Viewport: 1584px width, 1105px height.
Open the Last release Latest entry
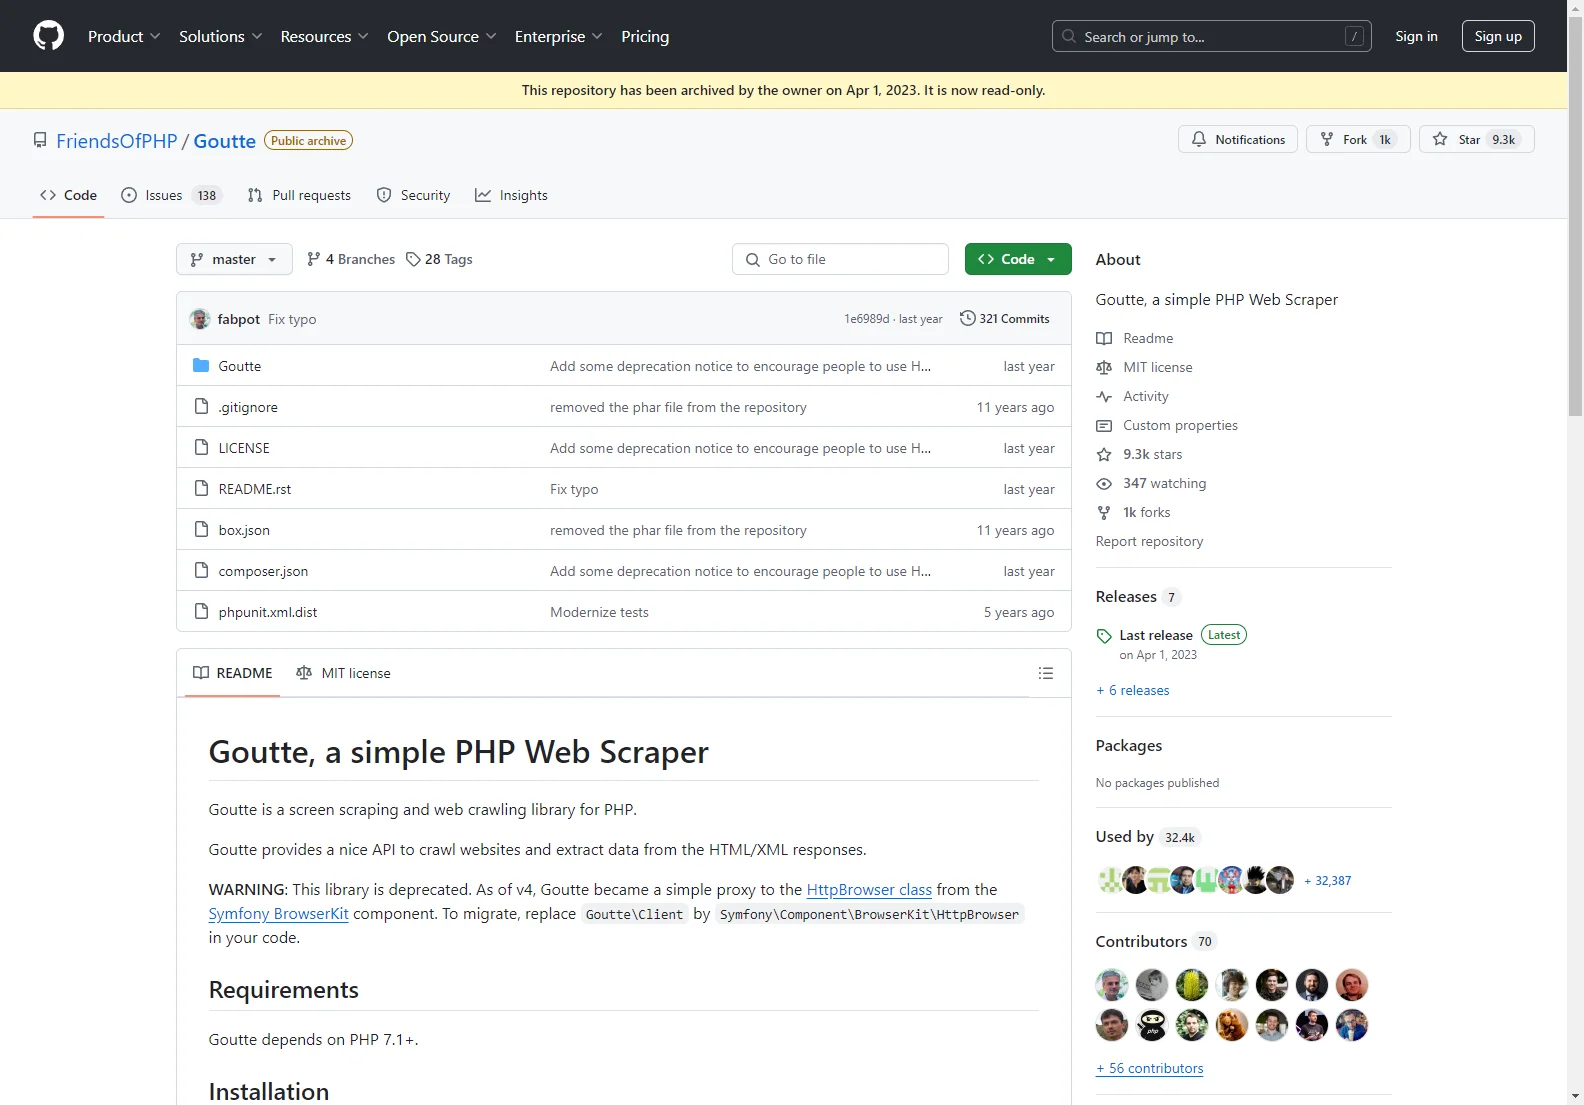(1171, 643)
